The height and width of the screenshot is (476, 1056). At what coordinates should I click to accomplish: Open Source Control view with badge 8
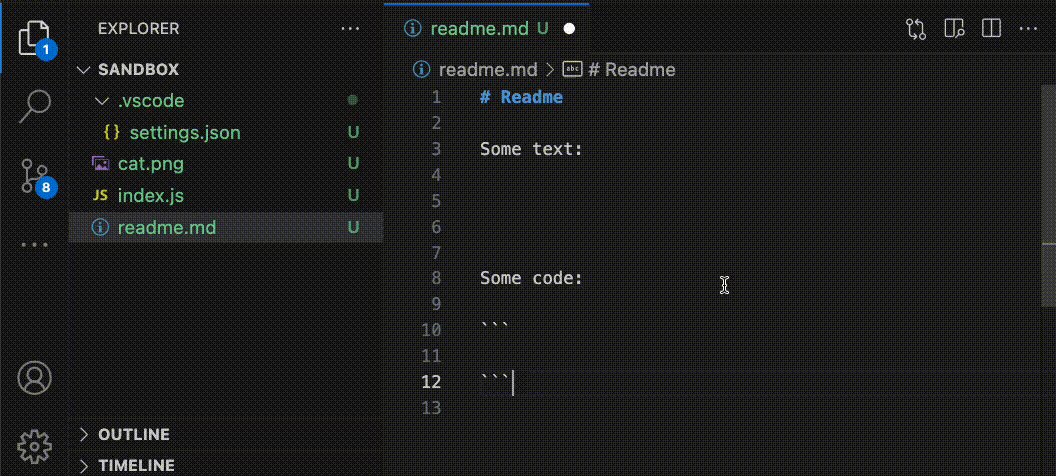(x=34, y=176)
